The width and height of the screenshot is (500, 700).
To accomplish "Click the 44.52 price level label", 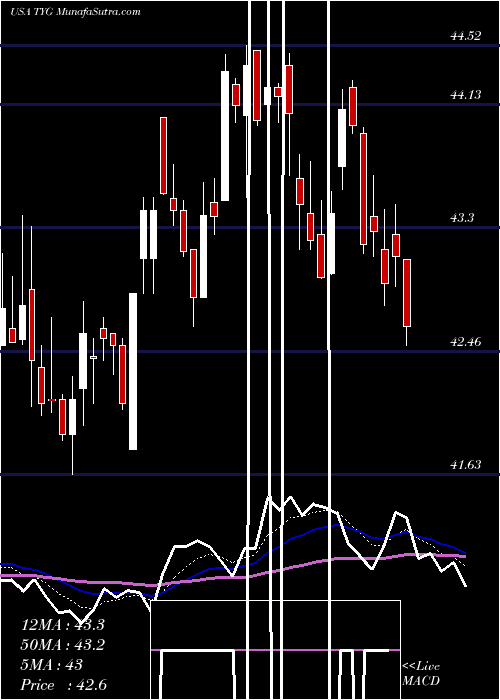I will click(x=466, y=36).
